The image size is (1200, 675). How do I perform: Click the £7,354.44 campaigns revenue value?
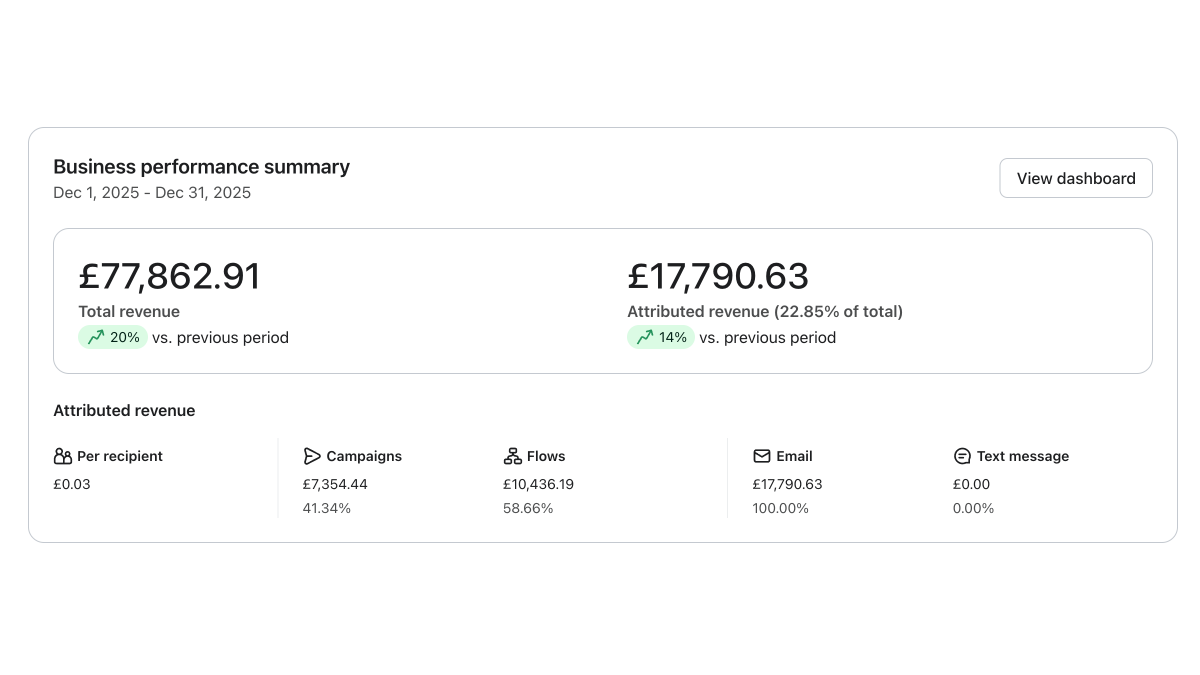[x=335, y=484]
